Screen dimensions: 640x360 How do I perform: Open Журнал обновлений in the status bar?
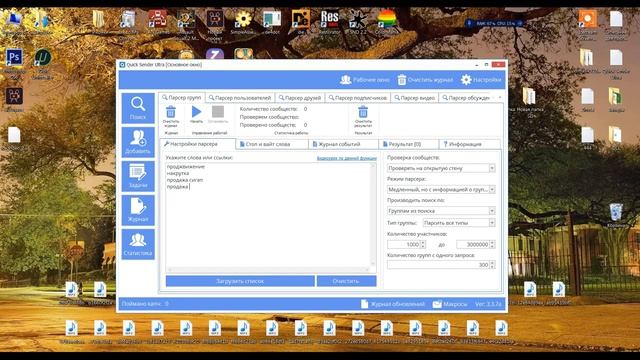coord(393,304)
